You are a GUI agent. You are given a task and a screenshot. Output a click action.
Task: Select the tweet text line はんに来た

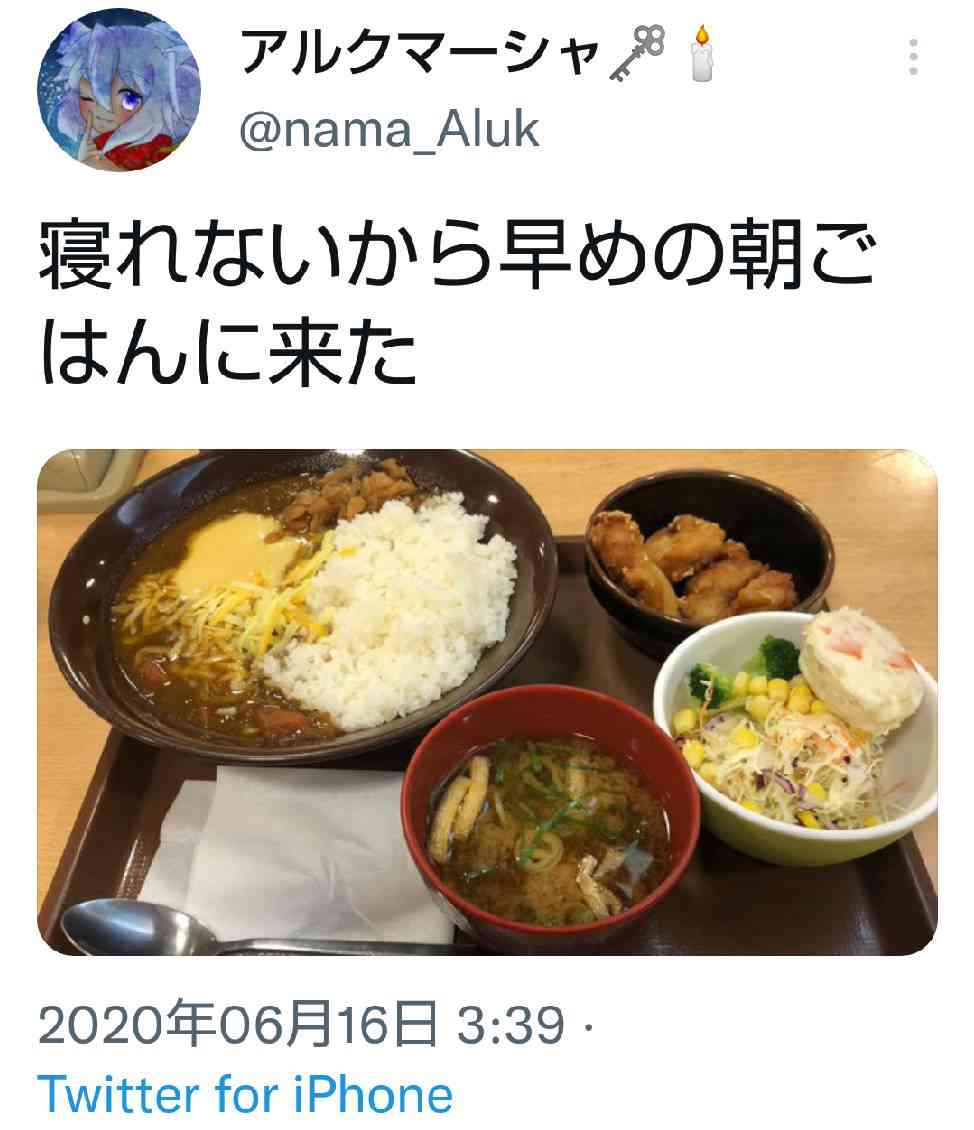tap(228, 352)
